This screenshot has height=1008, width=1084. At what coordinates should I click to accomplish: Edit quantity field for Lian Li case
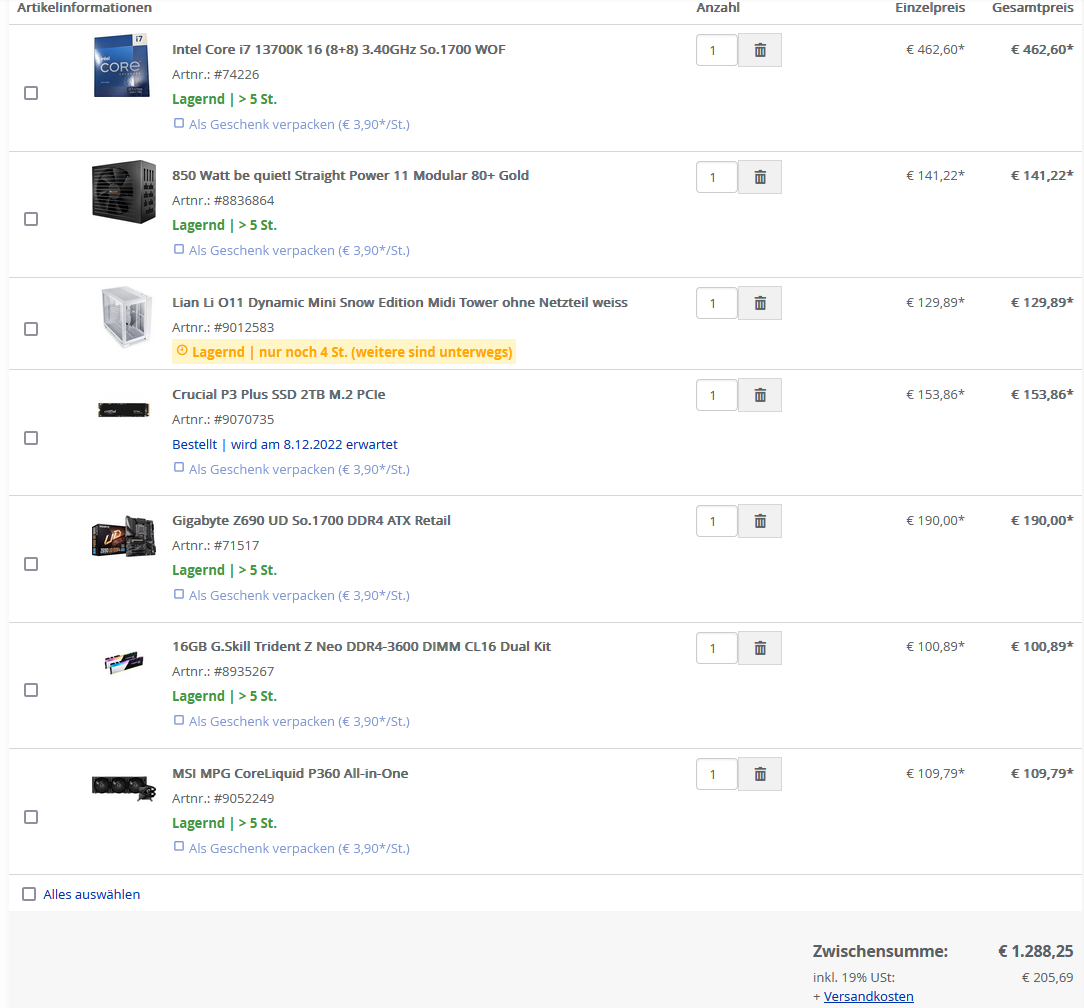[717, 304]
